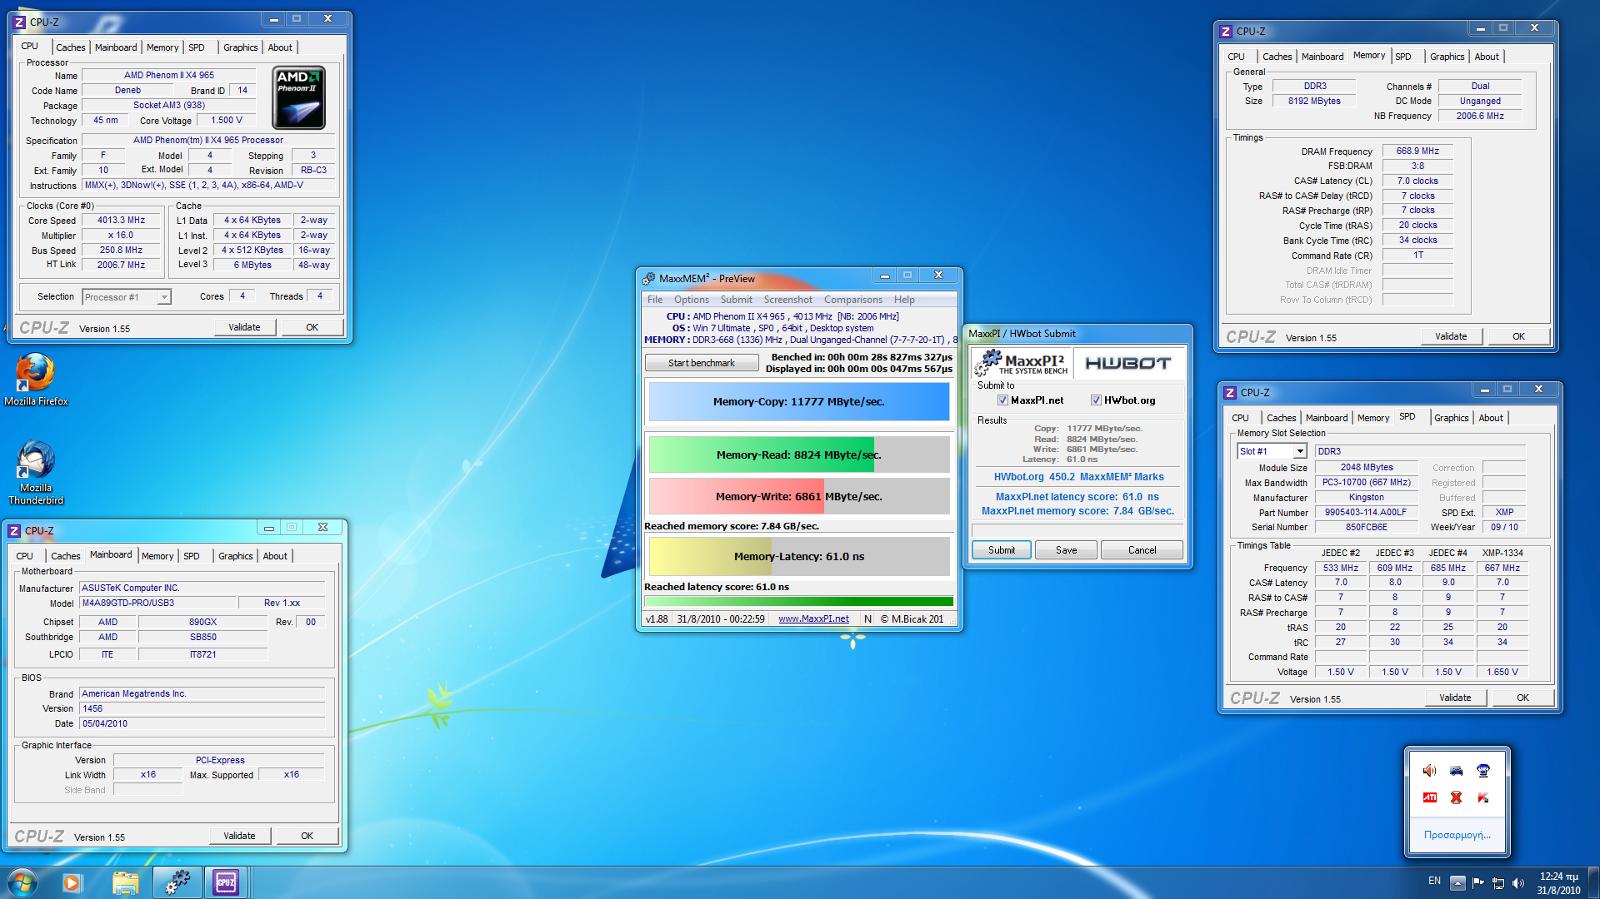The height and width of the screenshot is (899, 1600).
Task: Click the taskbar clock showing 12:24
Action: click(x=1558, y=883)
